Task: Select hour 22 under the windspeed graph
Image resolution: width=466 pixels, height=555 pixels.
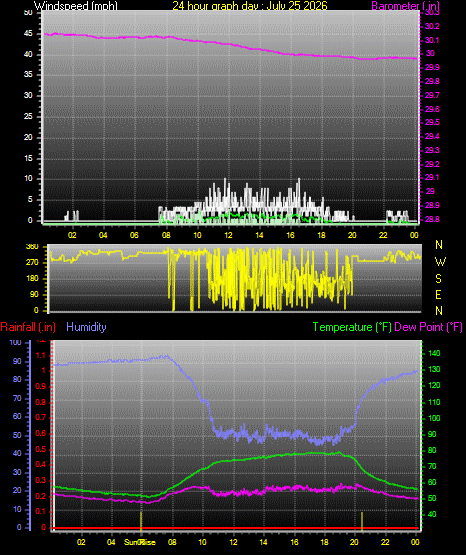Action: [383, 235]
